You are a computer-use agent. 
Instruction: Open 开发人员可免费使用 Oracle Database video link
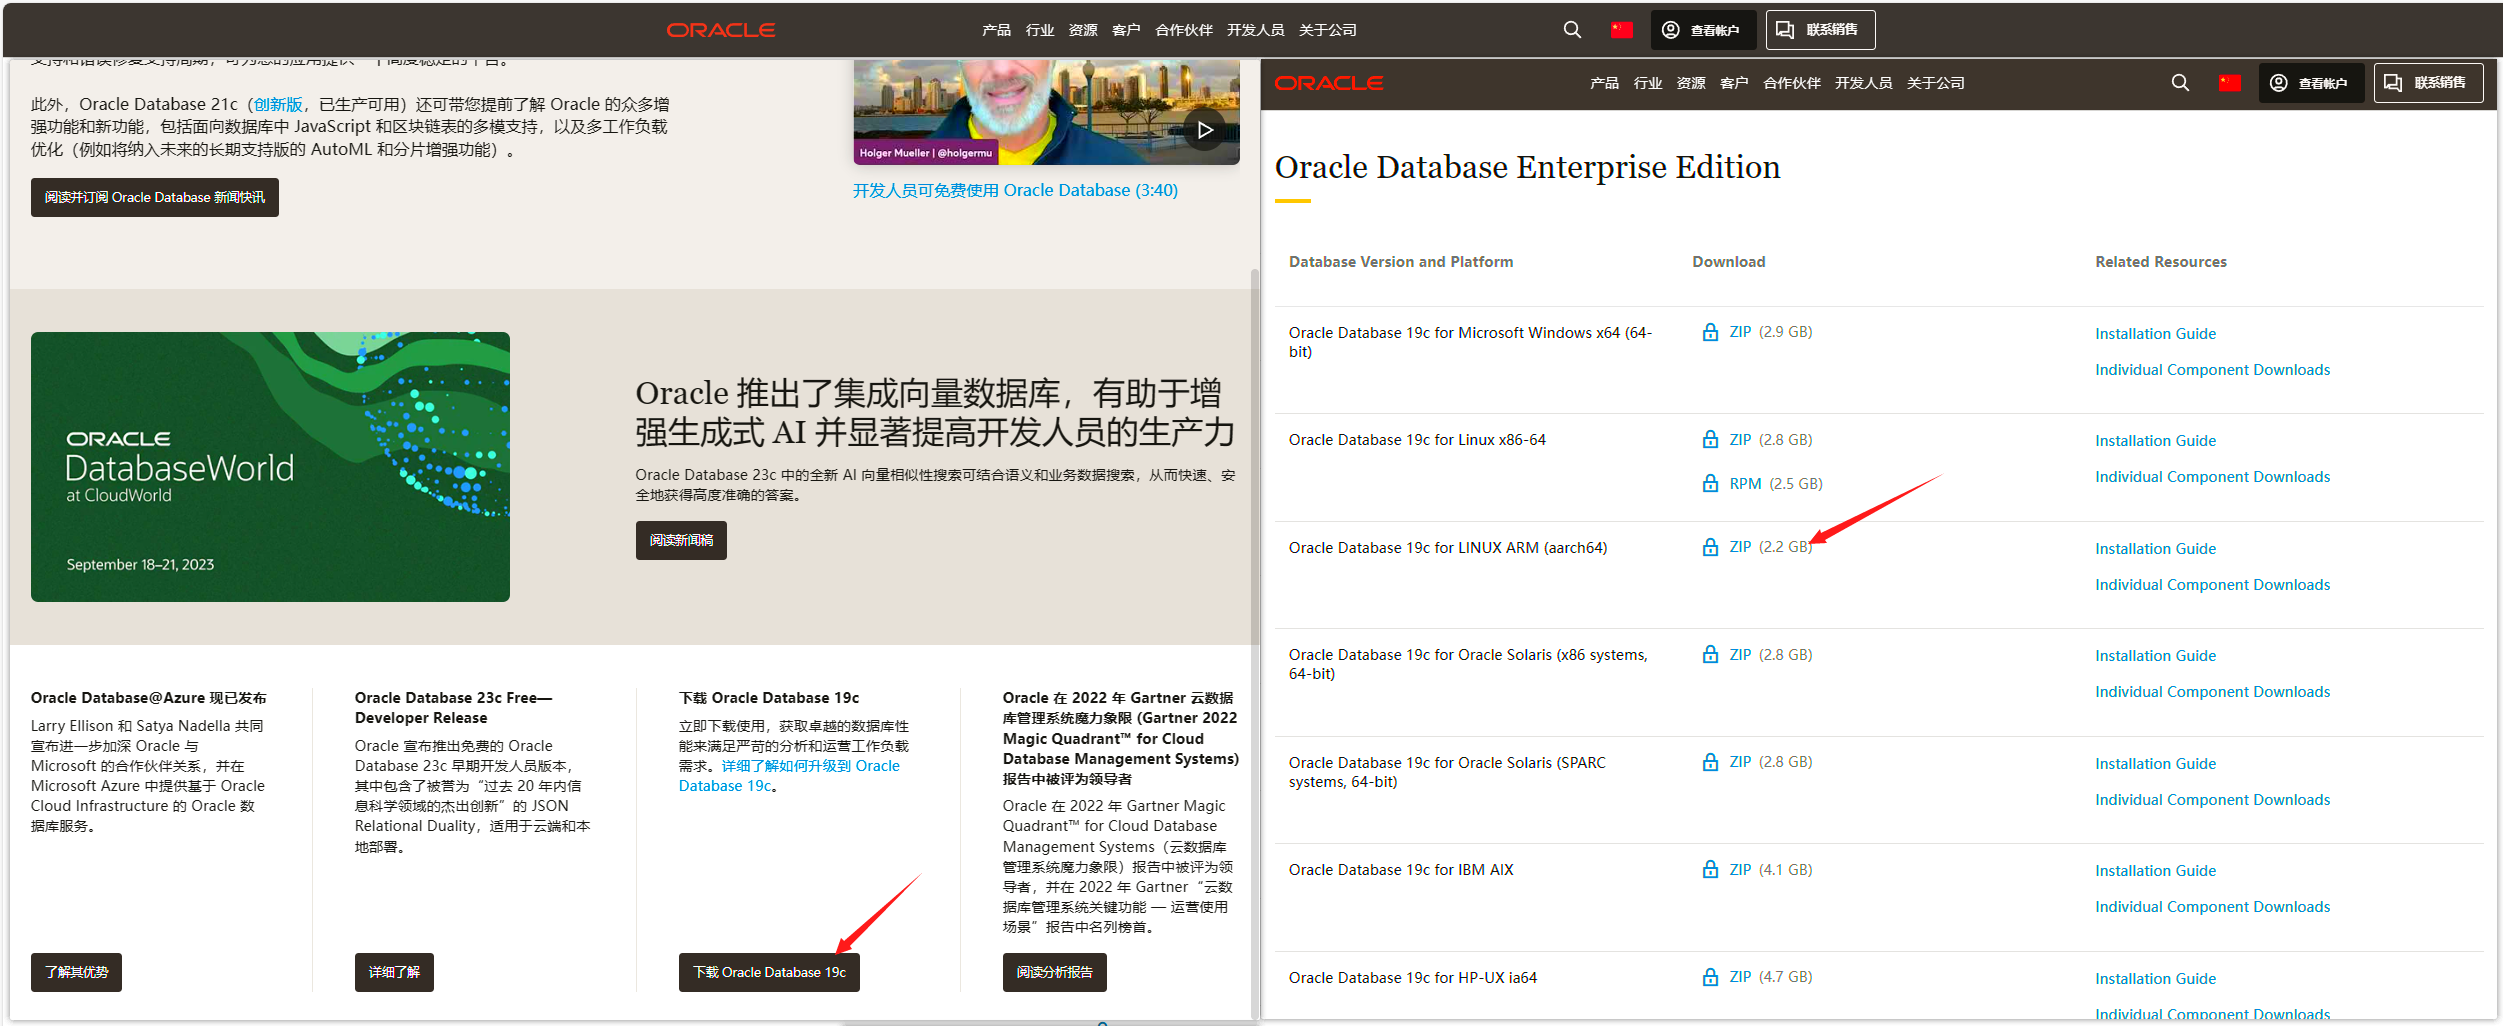1015,190
